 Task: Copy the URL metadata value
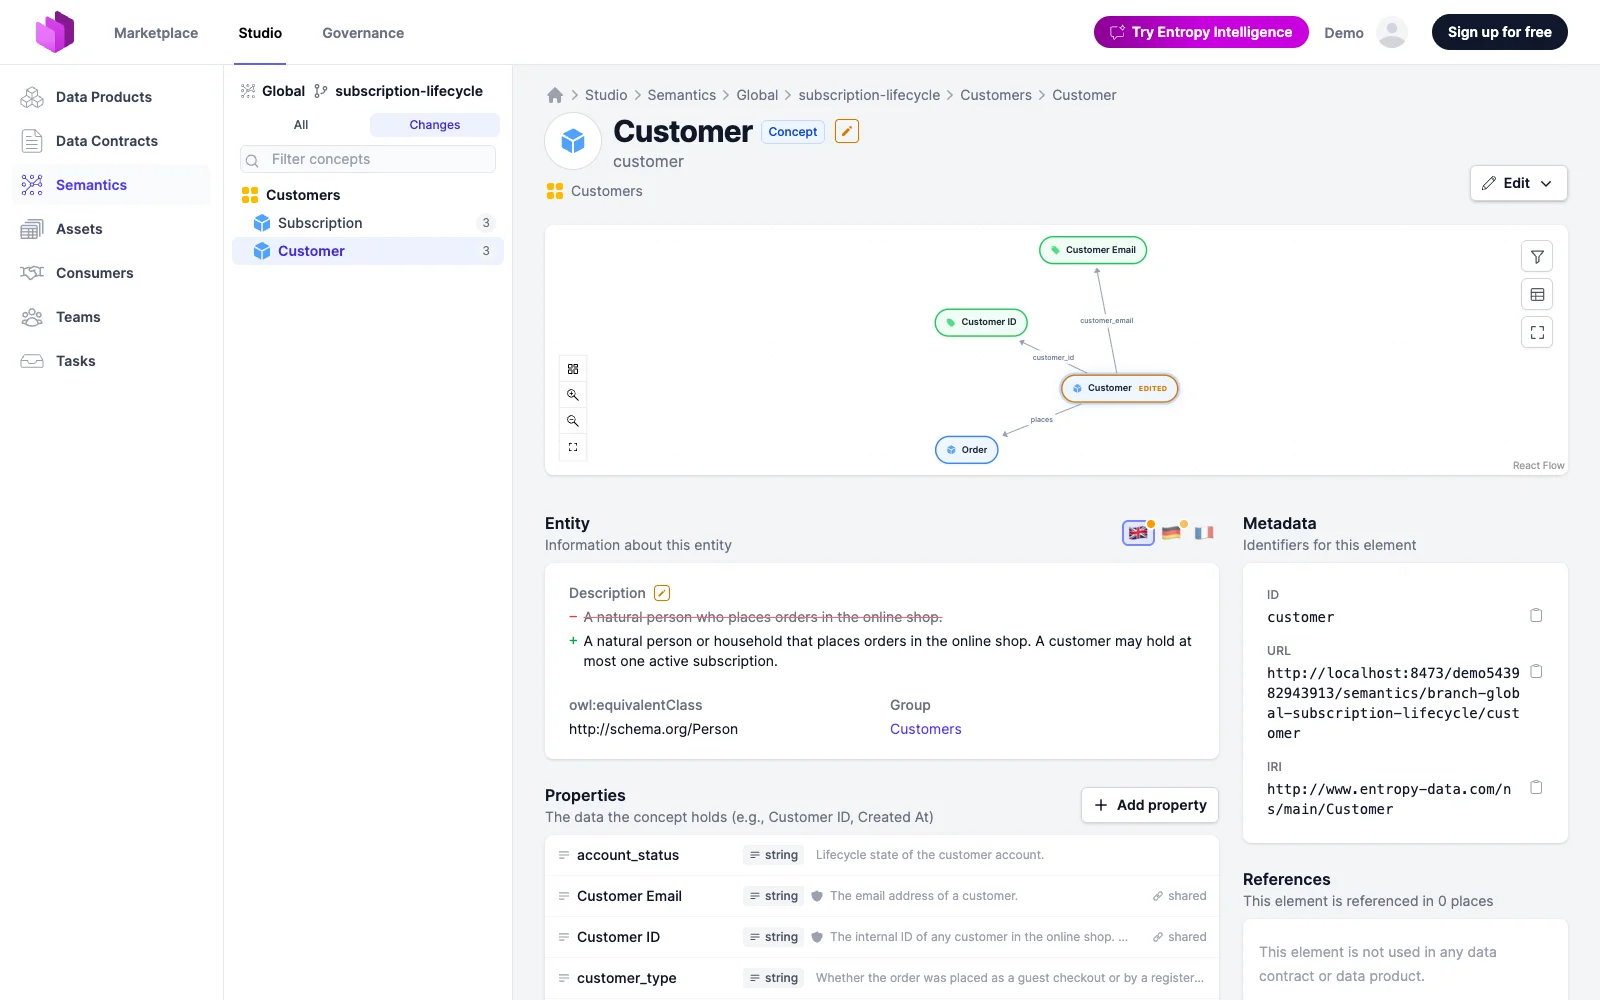point(1536,671)
